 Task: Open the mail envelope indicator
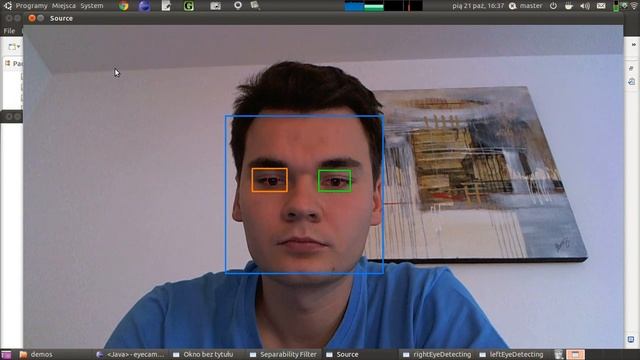[x=601, y=6]
